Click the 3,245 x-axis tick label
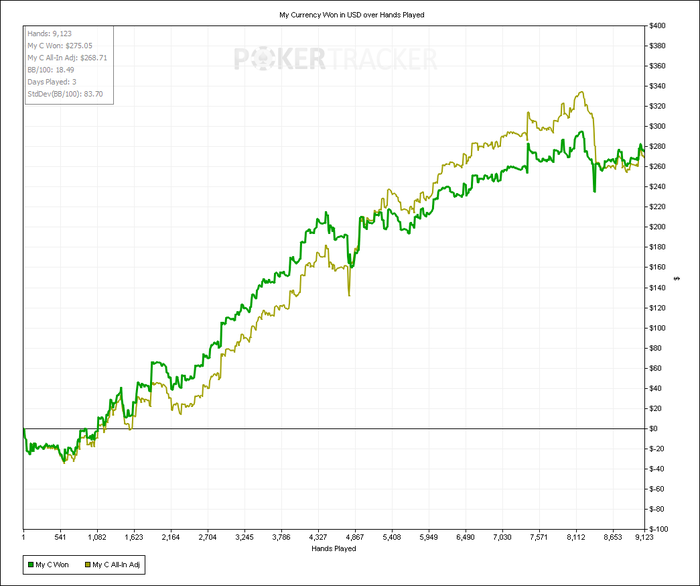Viewport: 700px width, 586px height. [244, 537]
